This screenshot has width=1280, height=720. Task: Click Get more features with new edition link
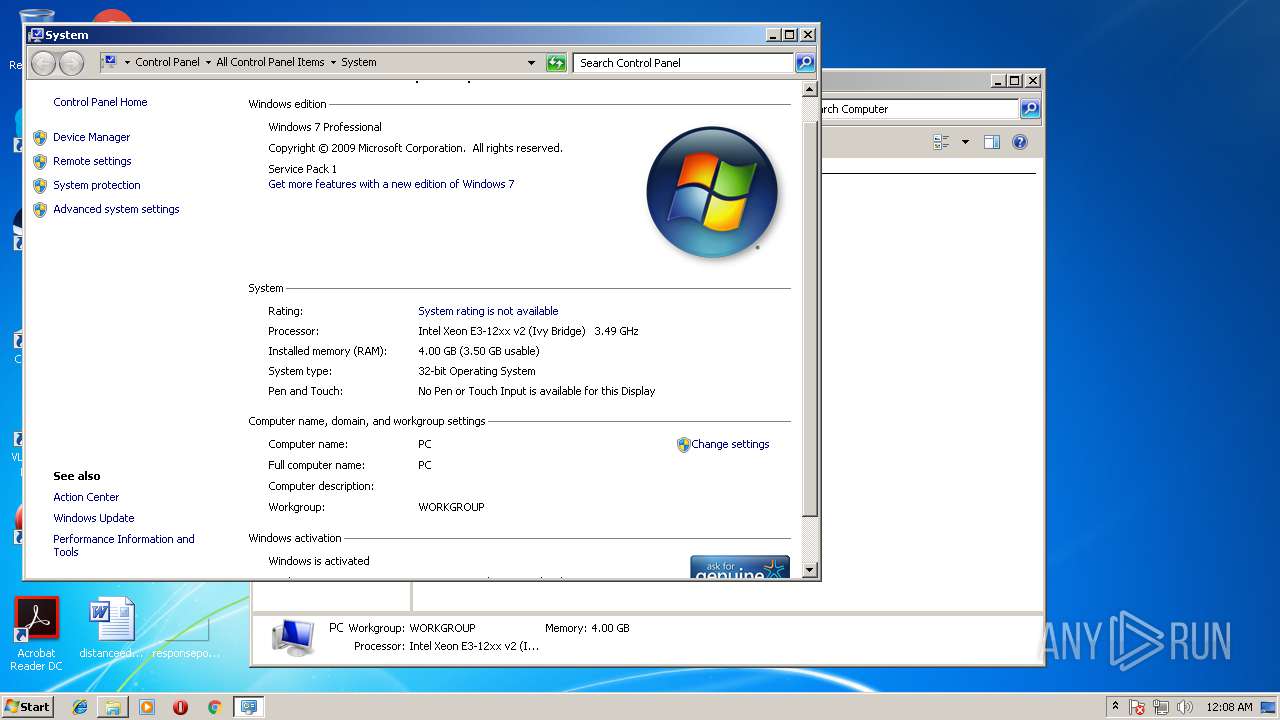click(391, 184)
